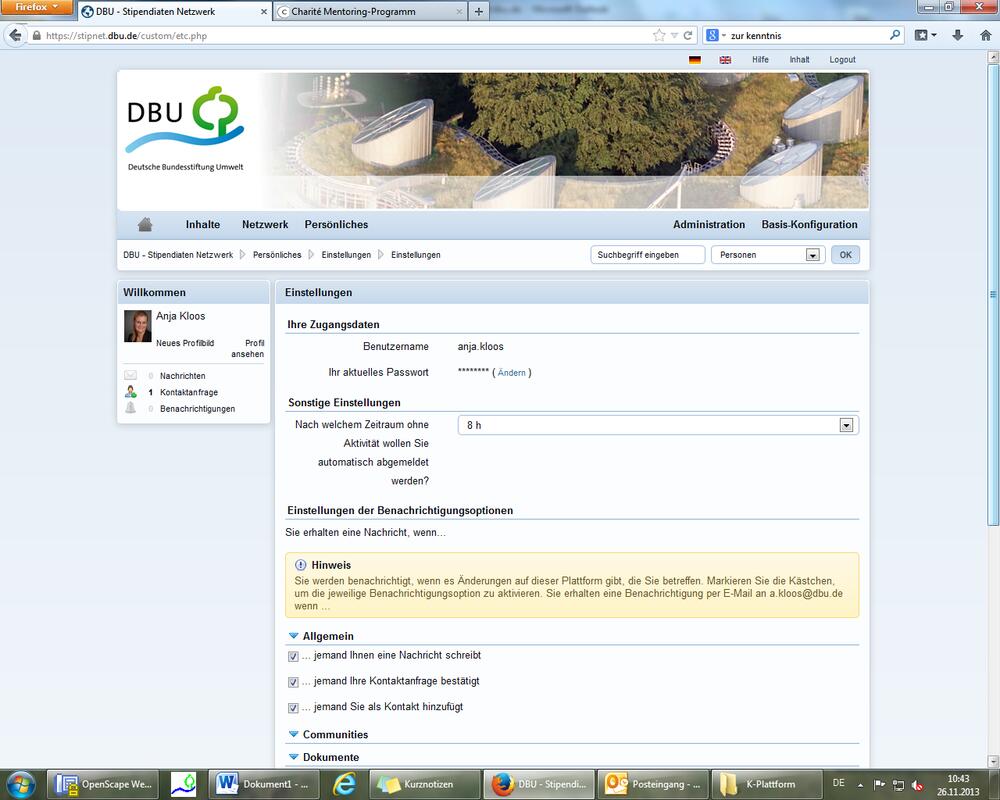This screenshot has height=800, width=1000.
Task: Uncheck 'jemand Sie als Kontakt hinzufügt'
Action: pyautogui.click(x=292, y=707)
